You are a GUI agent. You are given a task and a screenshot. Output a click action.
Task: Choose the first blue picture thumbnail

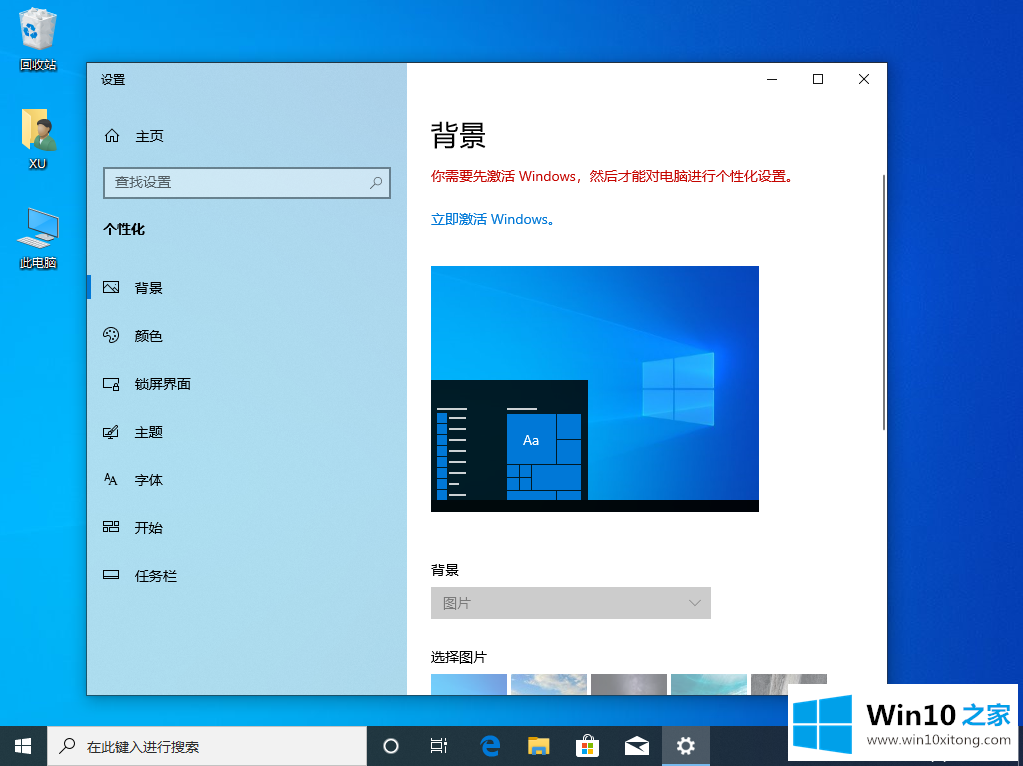click(468, 684)
